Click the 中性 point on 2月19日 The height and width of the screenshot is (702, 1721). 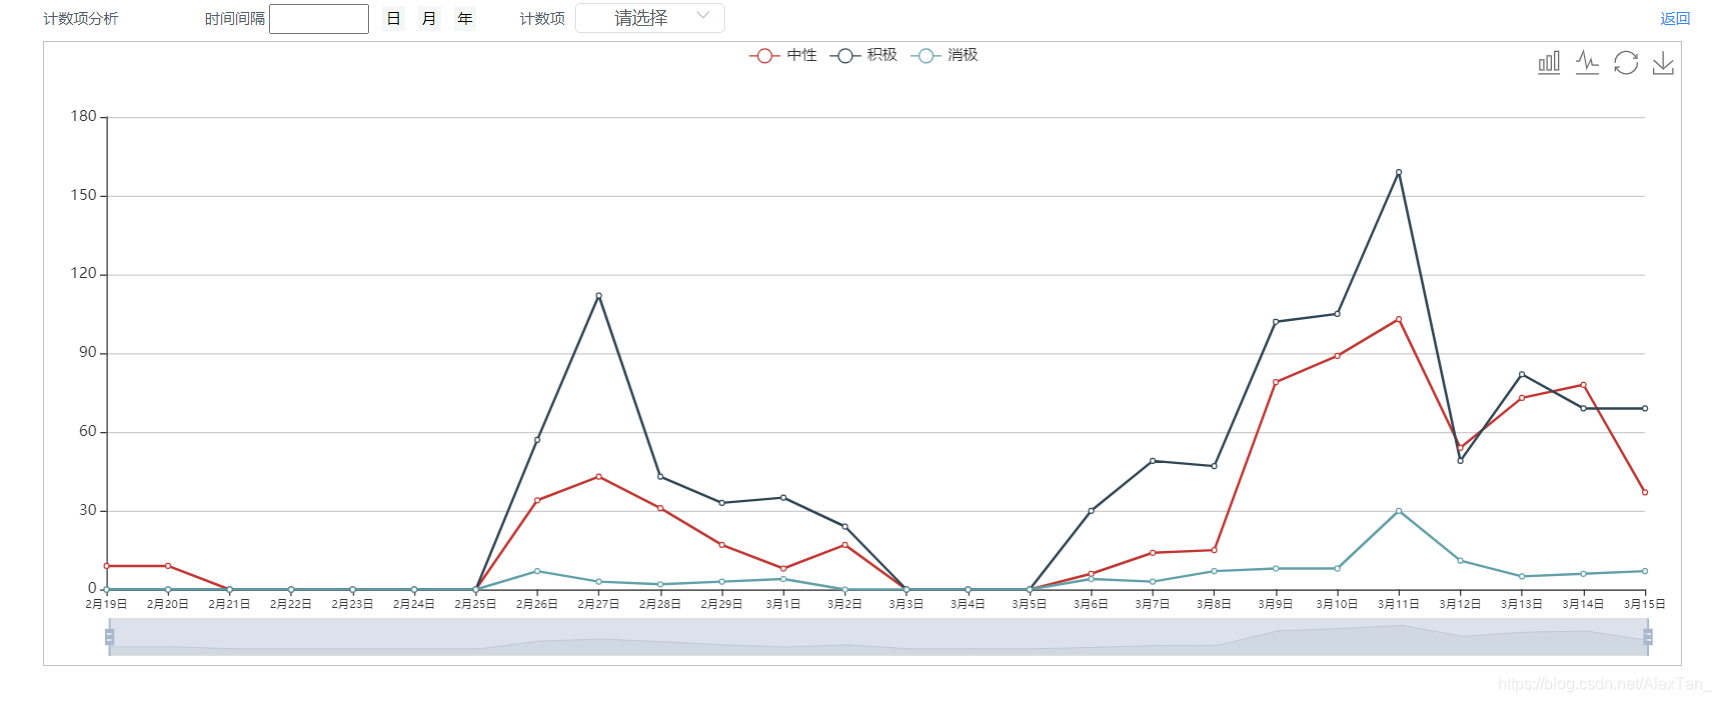point(107,566)
